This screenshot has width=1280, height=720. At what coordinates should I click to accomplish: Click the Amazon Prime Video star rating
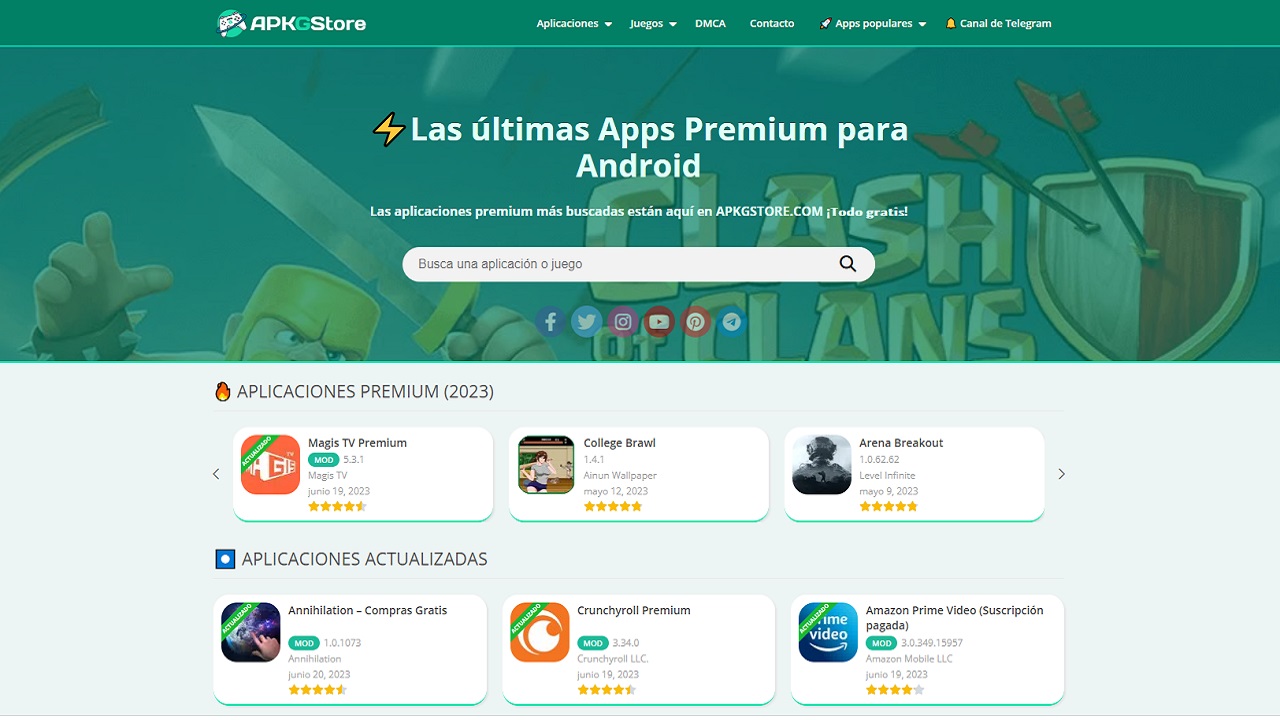click(895, 689)
